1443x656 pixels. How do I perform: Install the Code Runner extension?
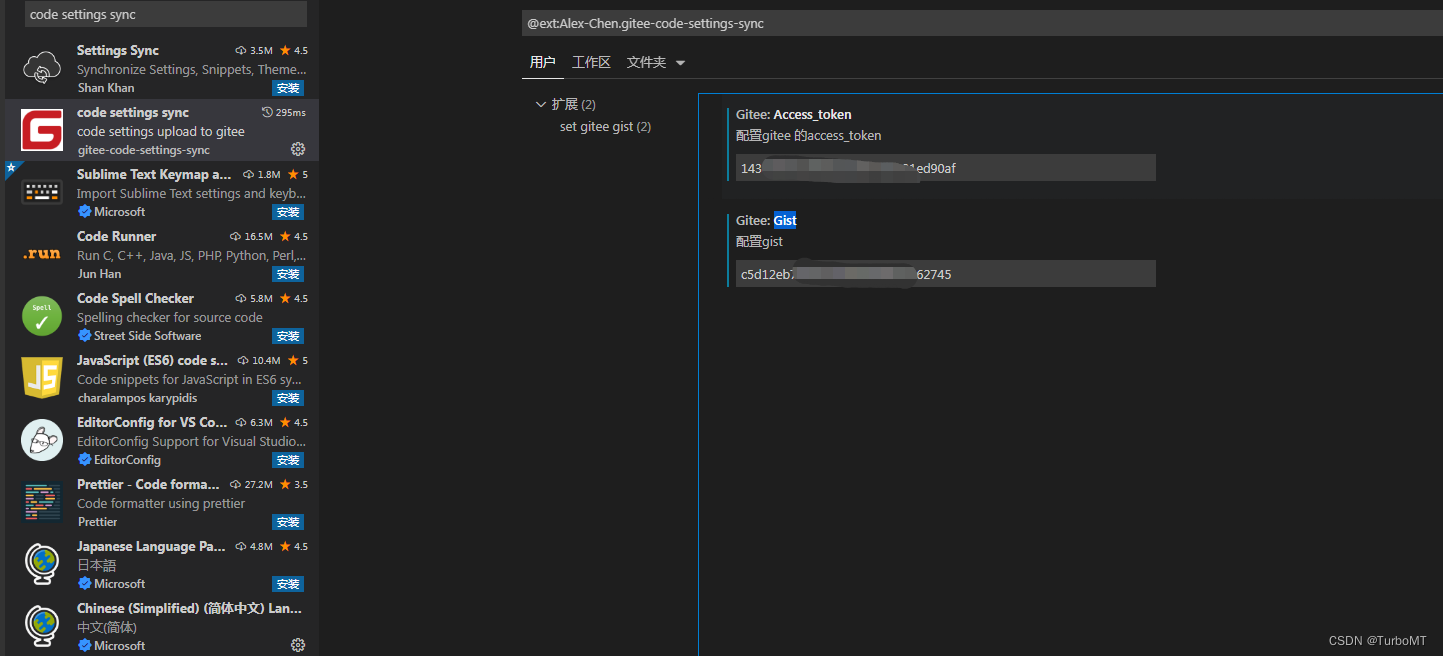[288, 274]
